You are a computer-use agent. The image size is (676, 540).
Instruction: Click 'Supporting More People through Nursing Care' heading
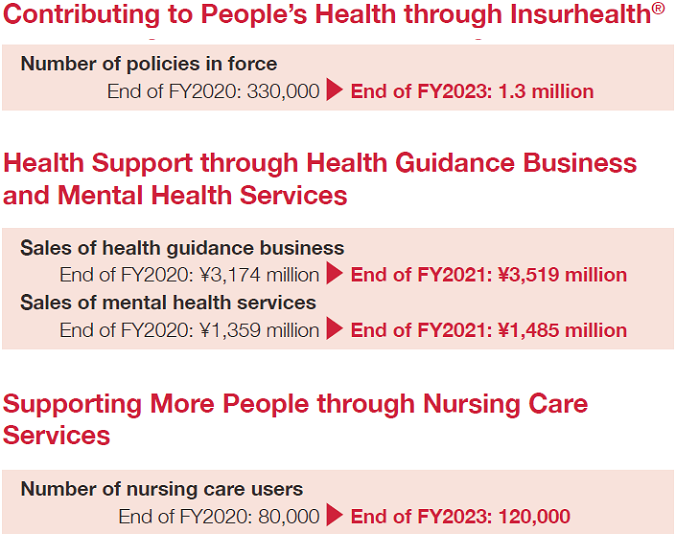295,404
